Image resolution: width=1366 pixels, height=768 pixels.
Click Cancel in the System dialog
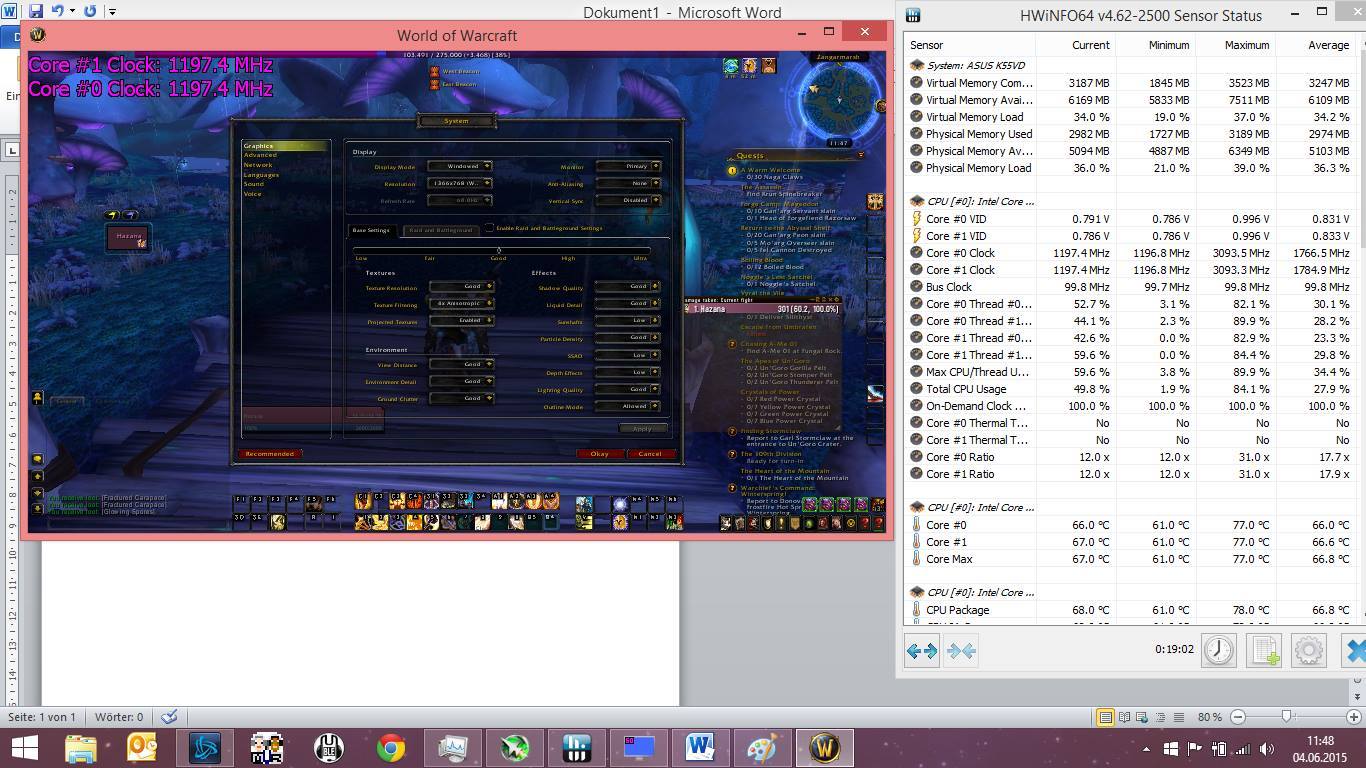(x=650, y=454)
